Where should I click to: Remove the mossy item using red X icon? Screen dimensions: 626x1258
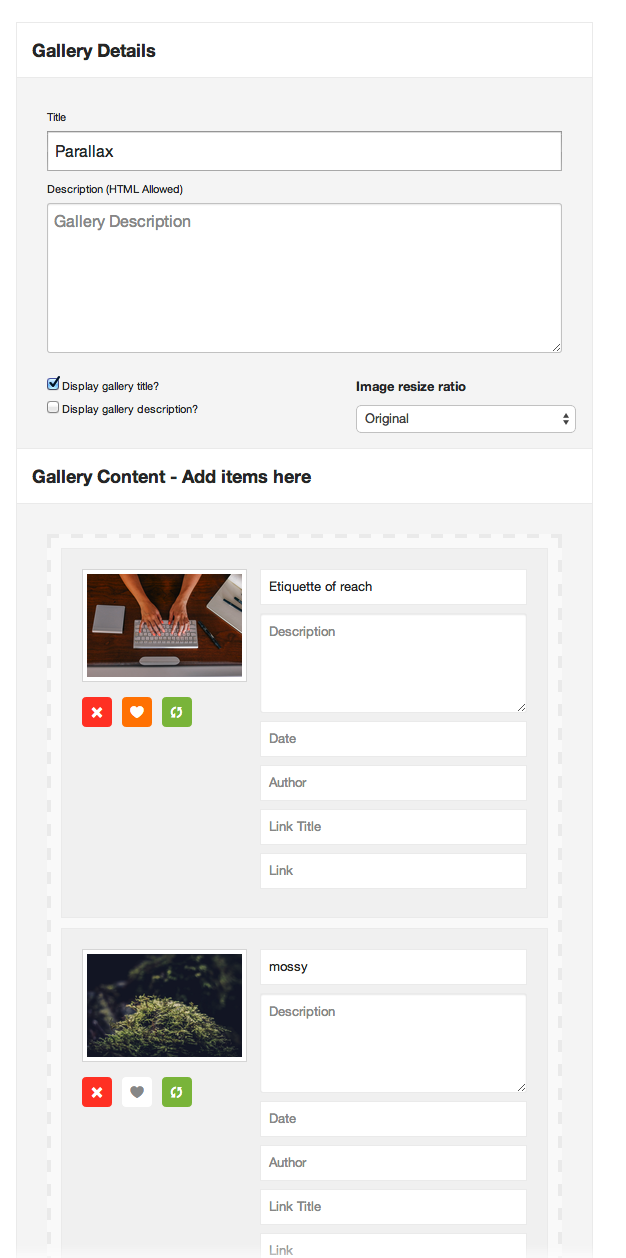click(x=97, y=1092)
